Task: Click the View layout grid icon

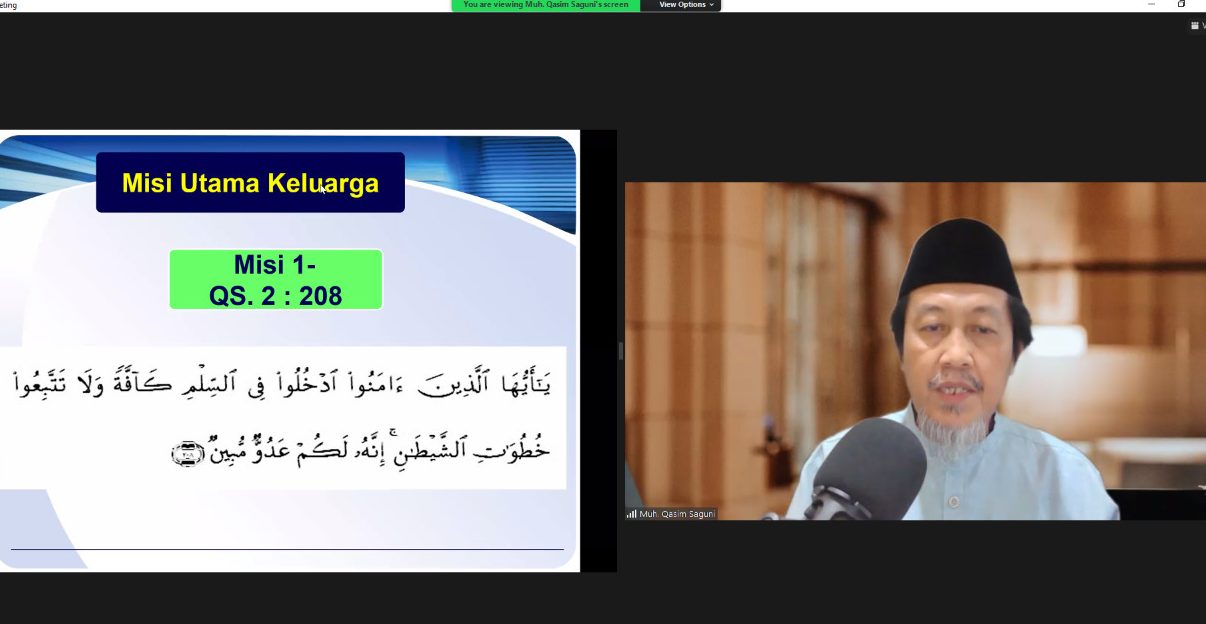Action: click(1196, 26)
